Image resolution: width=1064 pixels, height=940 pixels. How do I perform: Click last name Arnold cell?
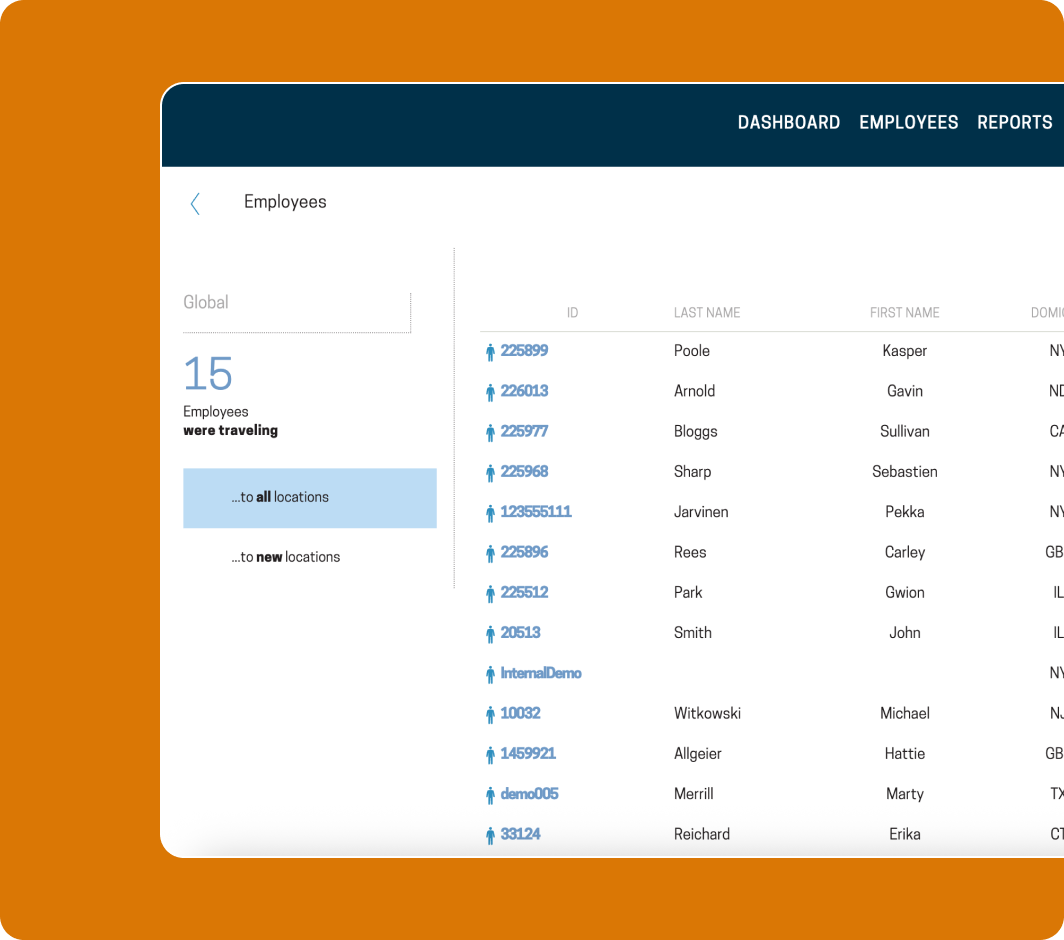pos(694,391)
